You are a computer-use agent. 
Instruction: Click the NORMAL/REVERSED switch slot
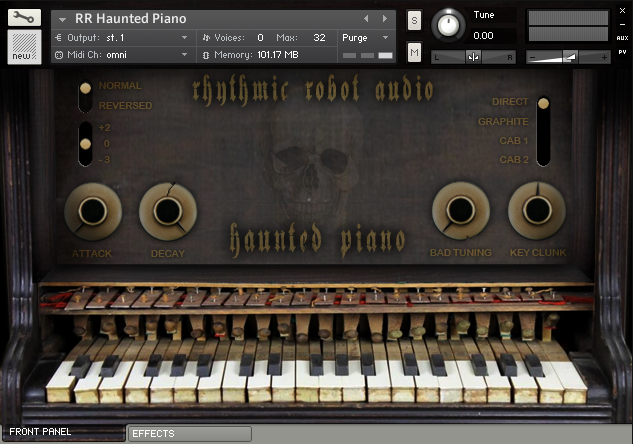point(85,97)
